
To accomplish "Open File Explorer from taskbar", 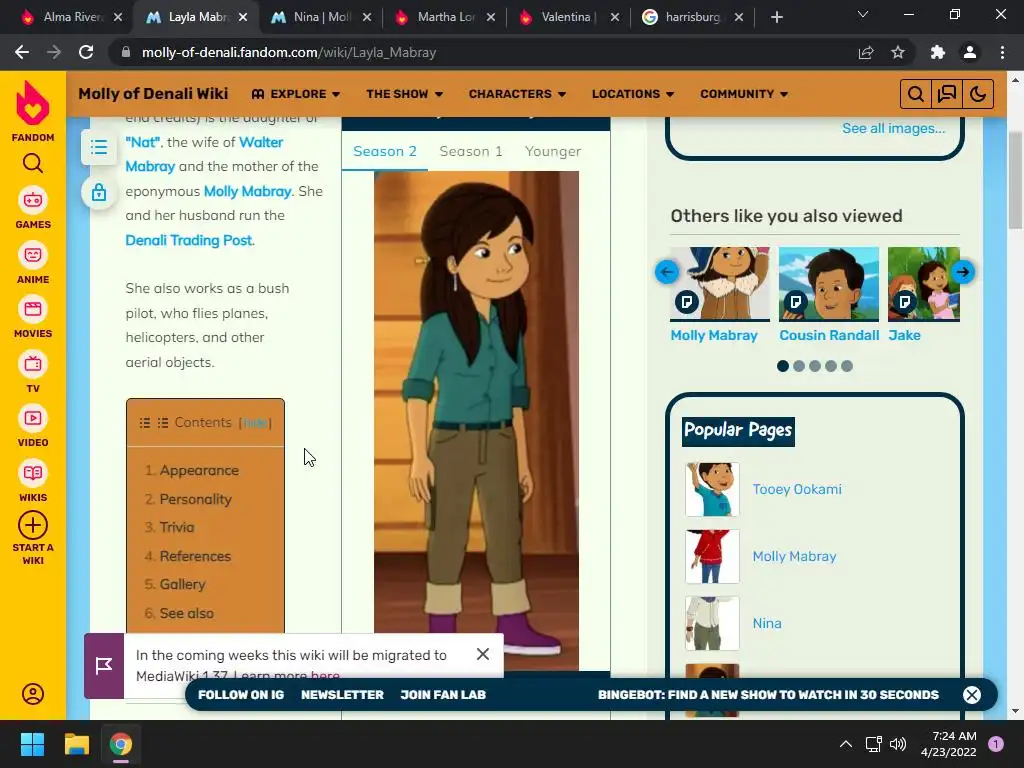I will click(76, 744).
